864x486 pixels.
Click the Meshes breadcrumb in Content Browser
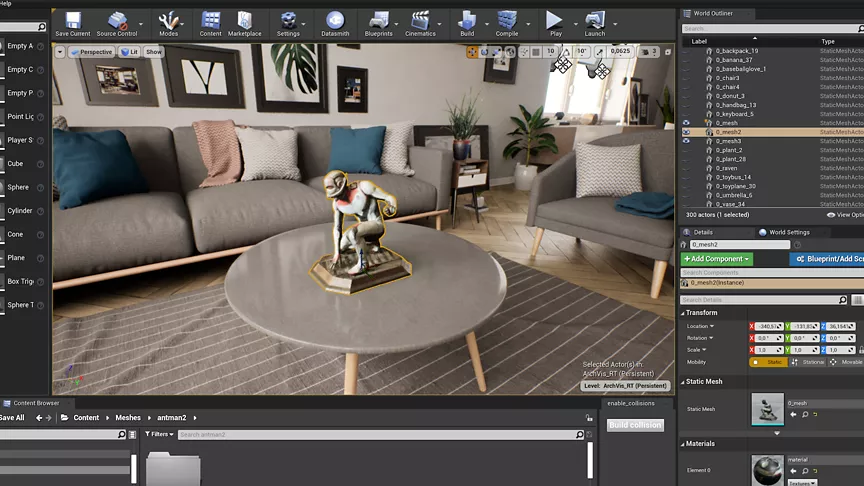point(128,418)
